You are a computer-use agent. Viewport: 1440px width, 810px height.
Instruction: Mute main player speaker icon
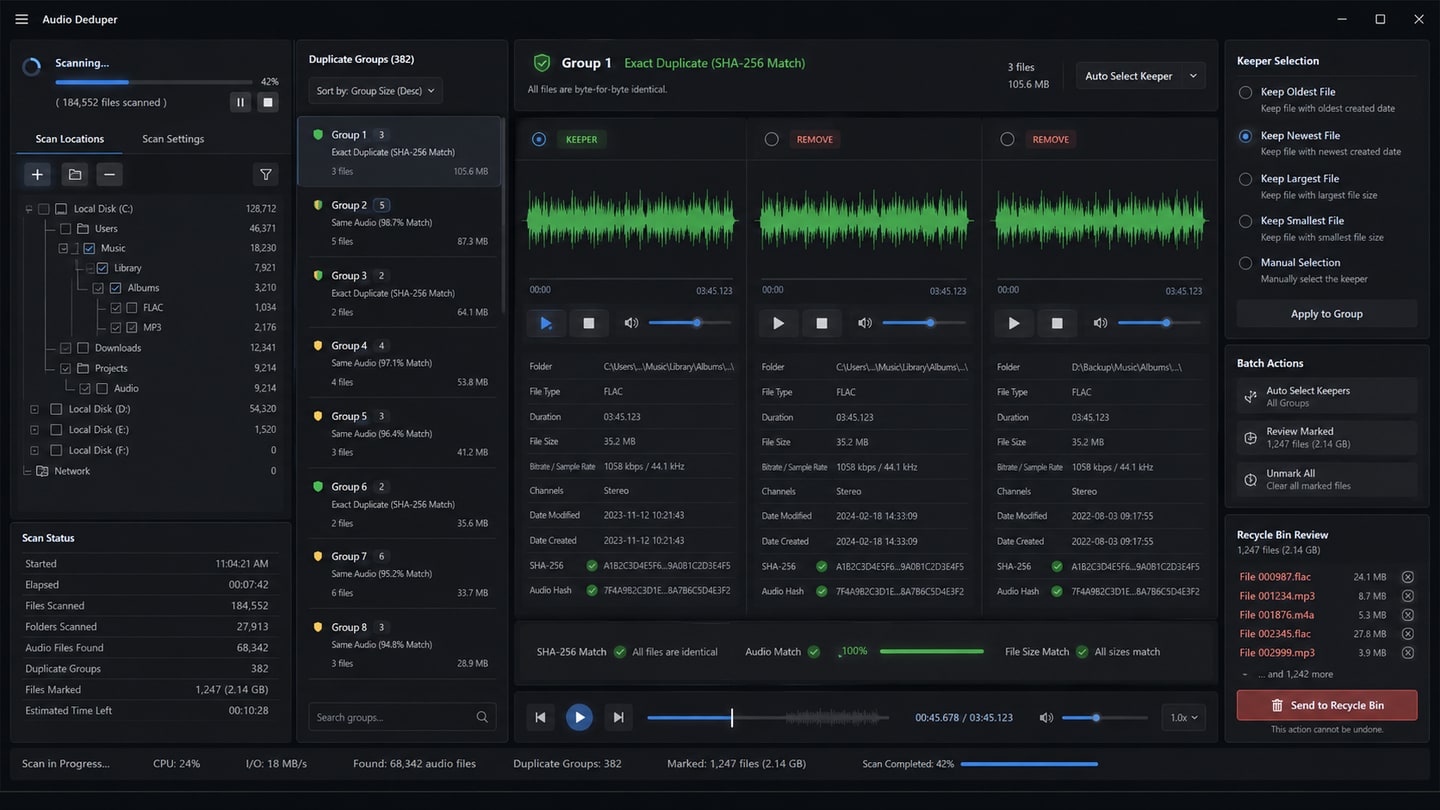click(1046, 717)
